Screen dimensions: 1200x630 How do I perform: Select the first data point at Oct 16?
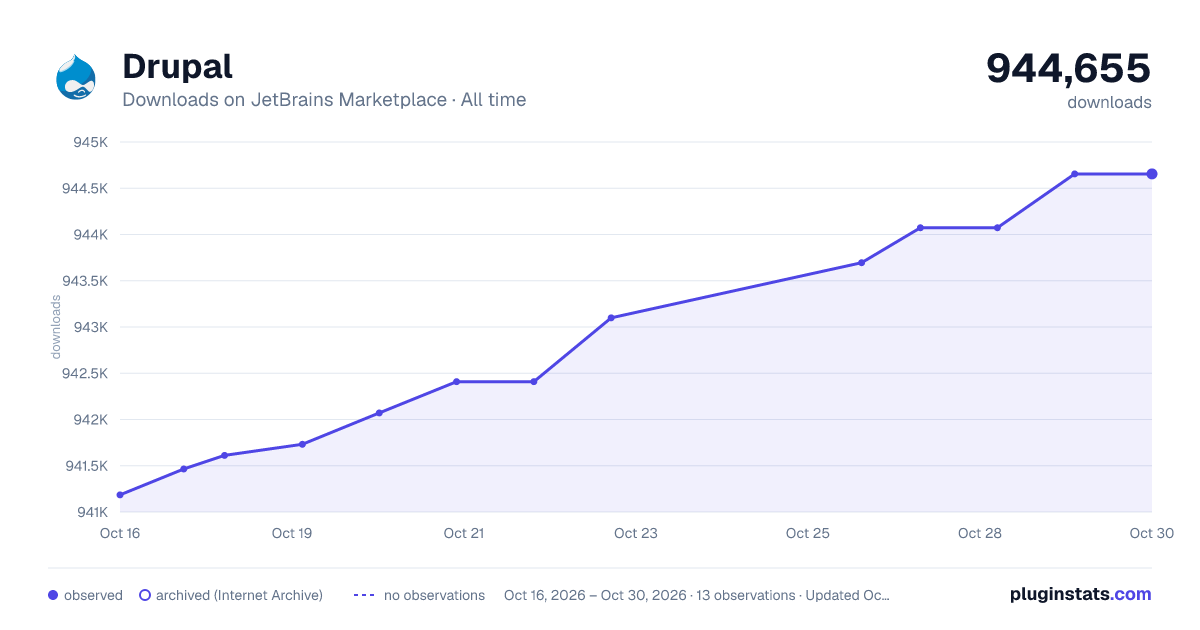(x=120, y=495)
